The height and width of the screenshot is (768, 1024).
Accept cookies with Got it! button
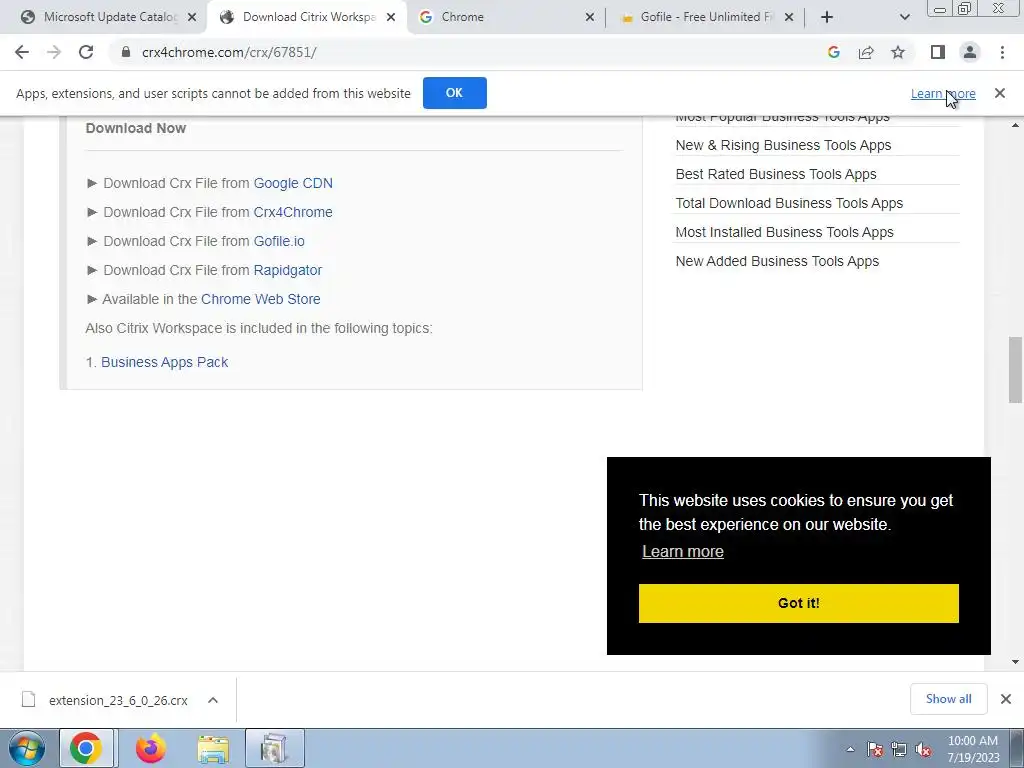(x=799, y=603)
